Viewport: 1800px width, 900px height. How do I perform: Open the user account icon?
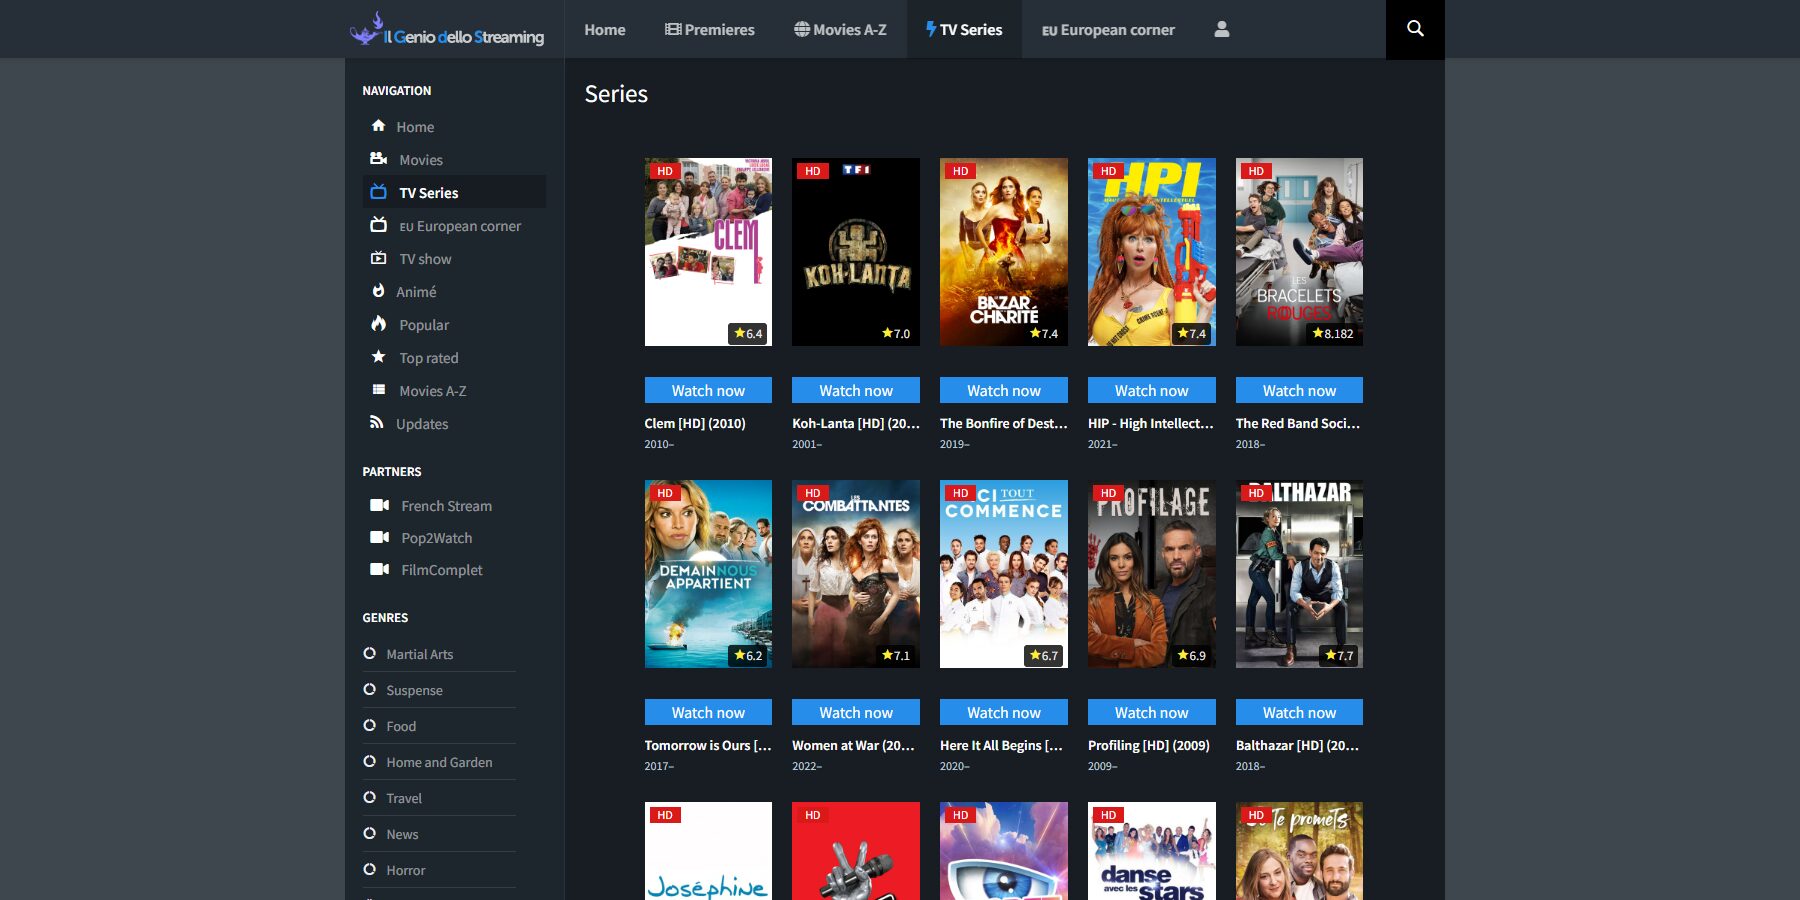1221,29
